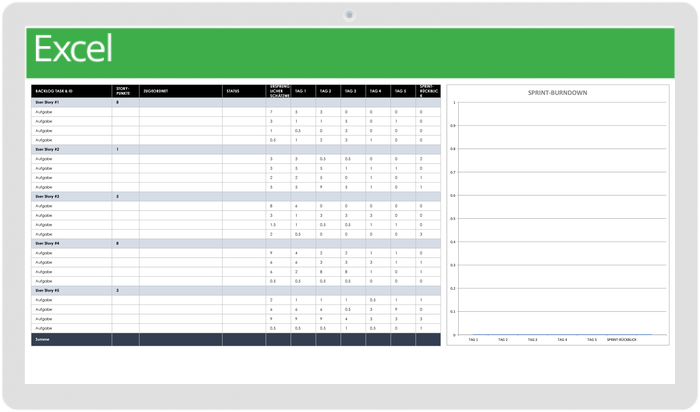Select the TAG 1 chart axis label
The image size is (700, 412).
click(x=473, y=340)
